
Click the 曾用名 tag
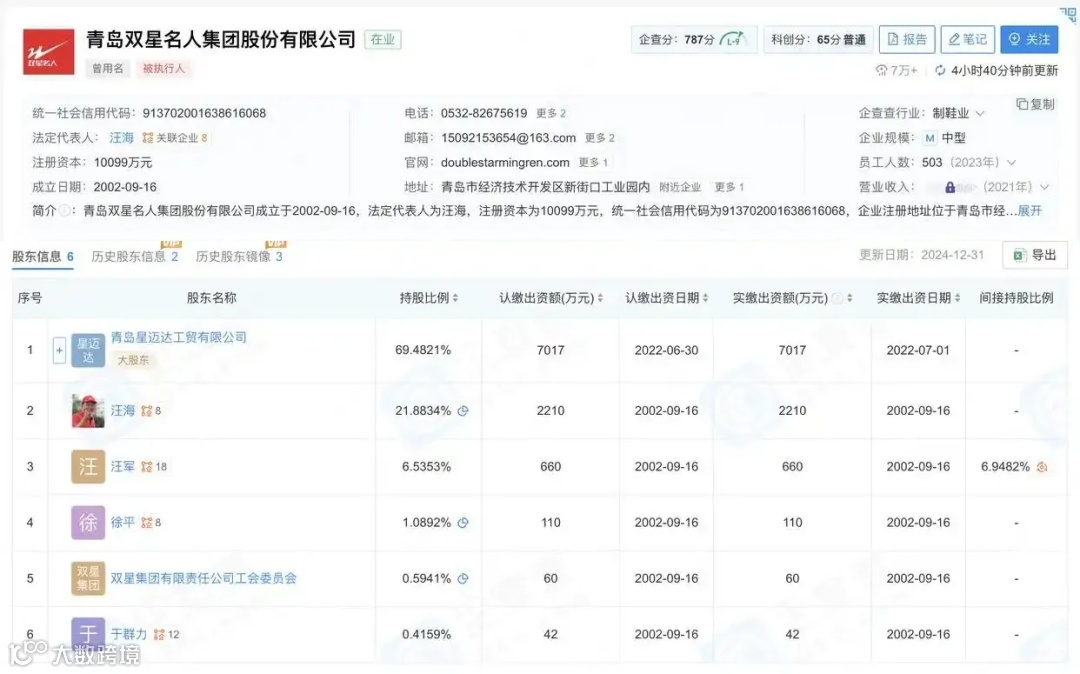point(107,68)
